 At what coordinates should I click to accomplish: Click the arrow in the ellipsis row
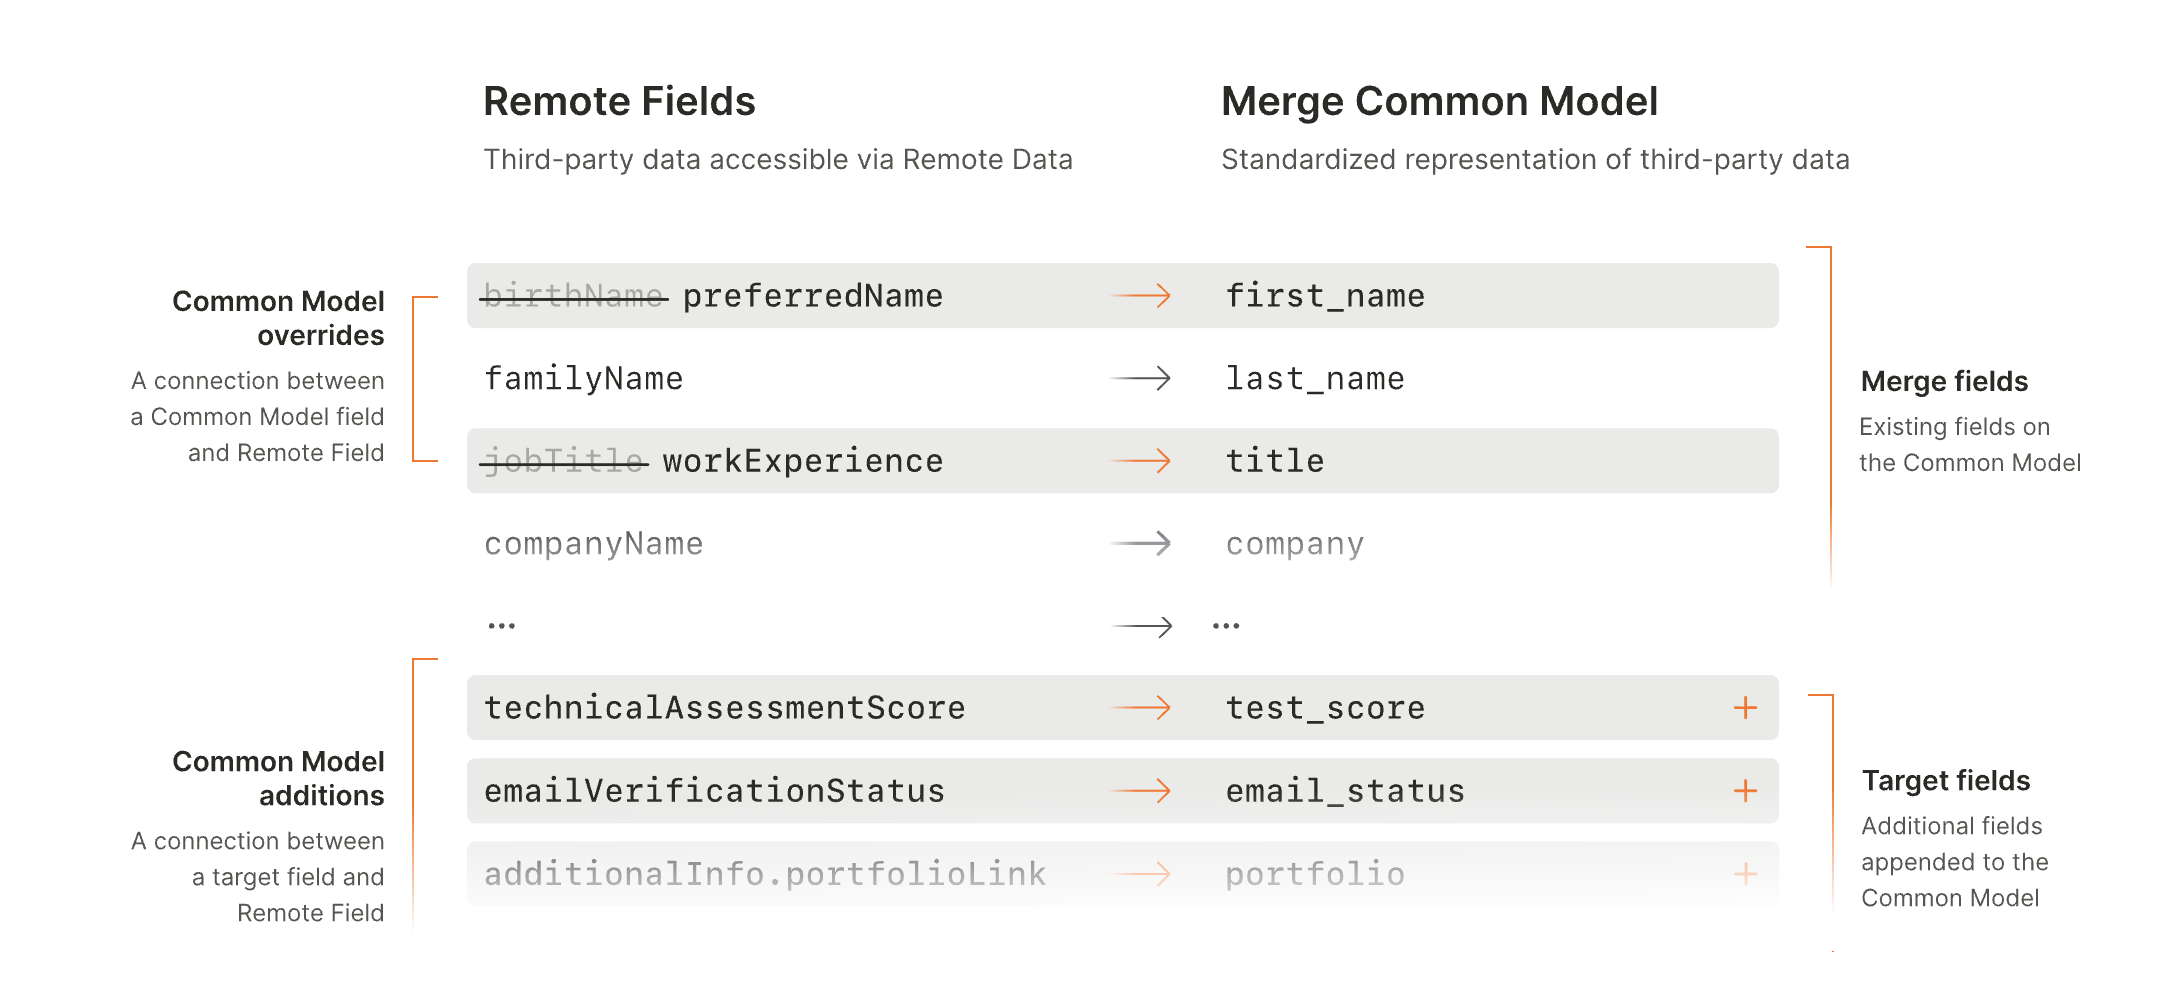tap(1142, 627)
